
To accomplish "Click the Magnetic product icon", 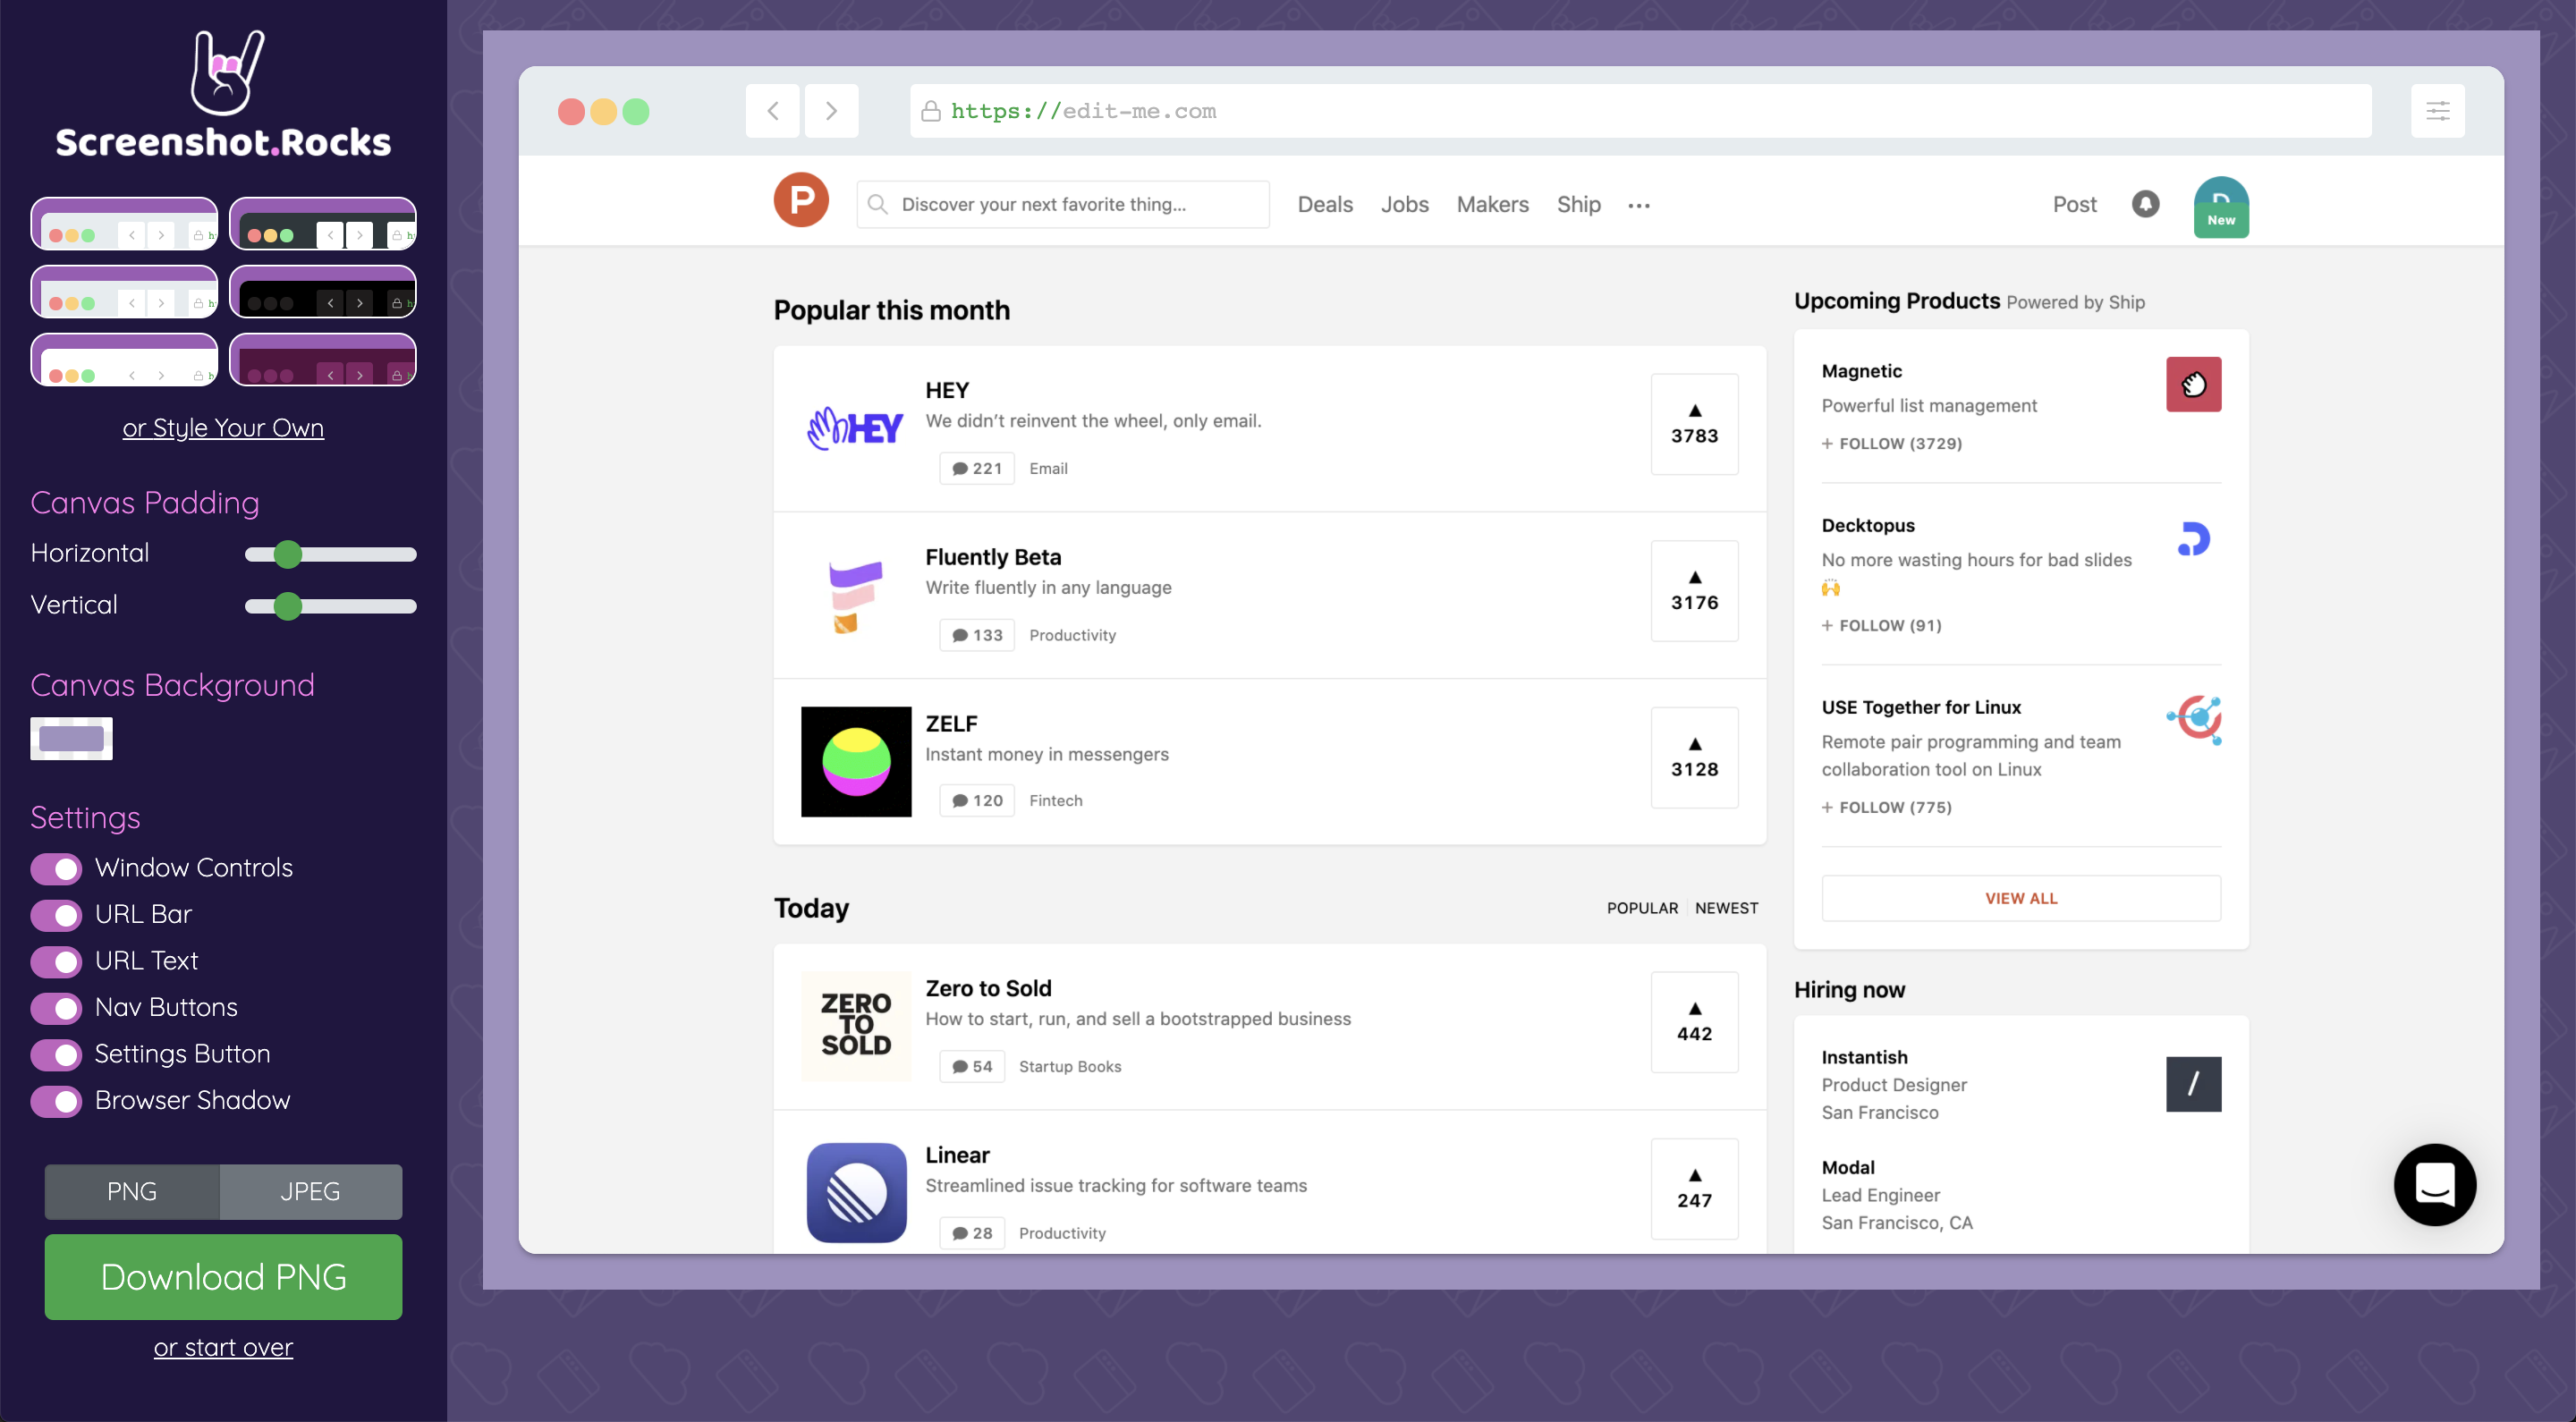I will [x=2194, y=384].
